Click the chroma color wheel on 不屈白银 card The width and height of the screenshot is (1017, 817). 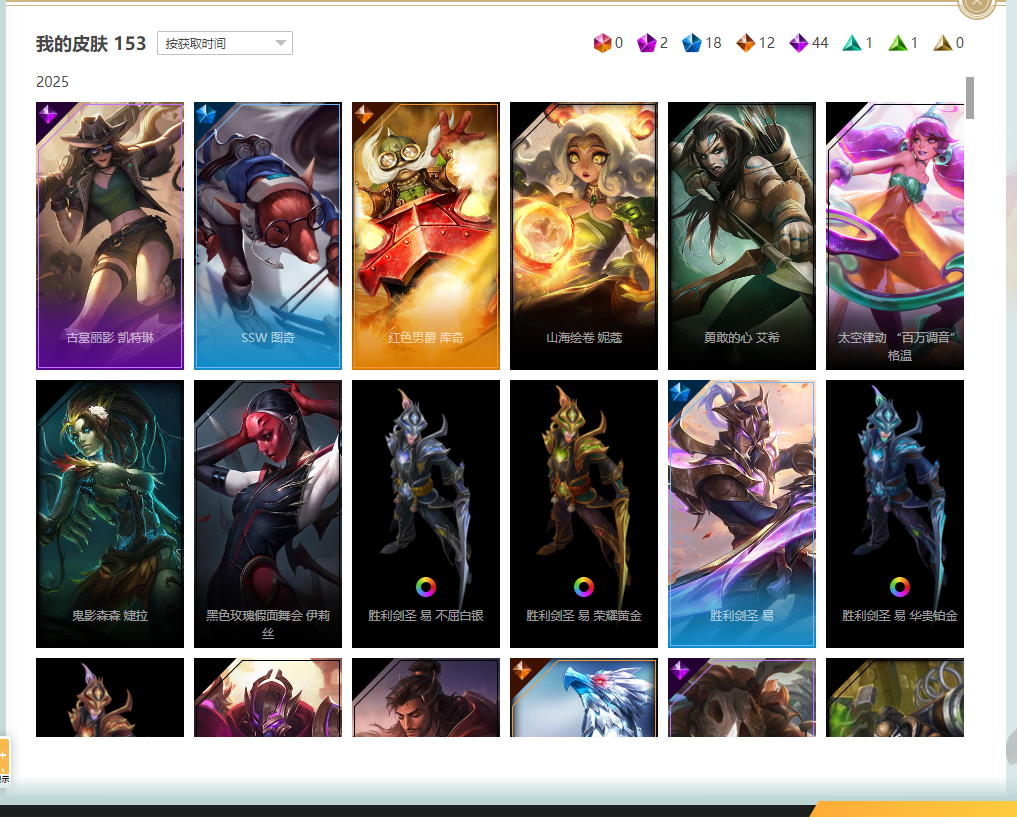(425, 587)
